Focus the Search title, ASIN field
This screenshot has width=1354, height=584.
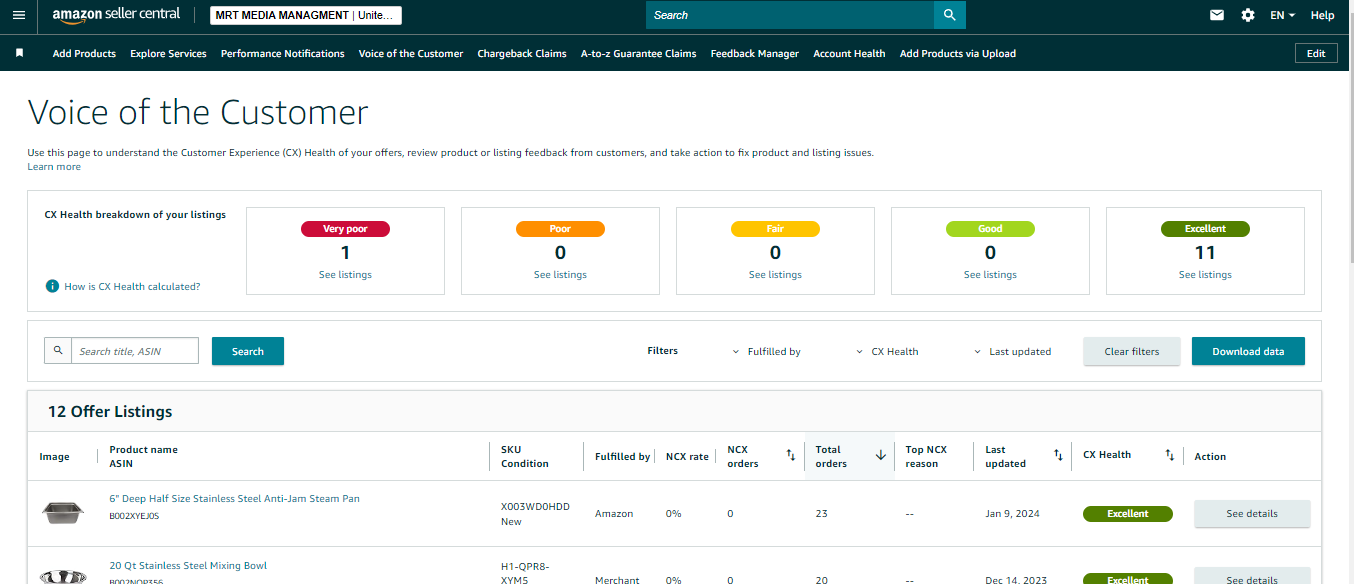coord(135,351)
